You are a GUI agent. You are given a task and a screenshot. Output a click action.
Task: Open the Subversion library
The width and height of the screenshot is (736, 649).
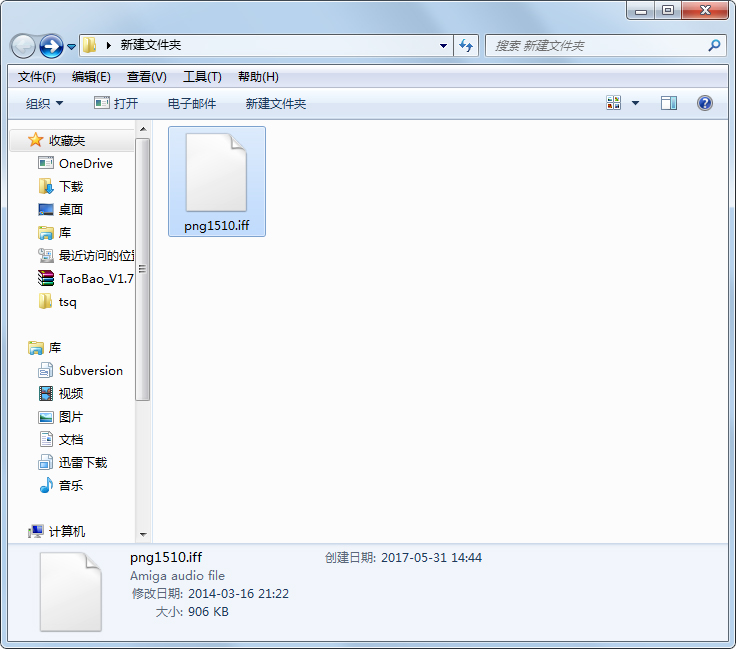pyautogui.click(x=90, y=370)
